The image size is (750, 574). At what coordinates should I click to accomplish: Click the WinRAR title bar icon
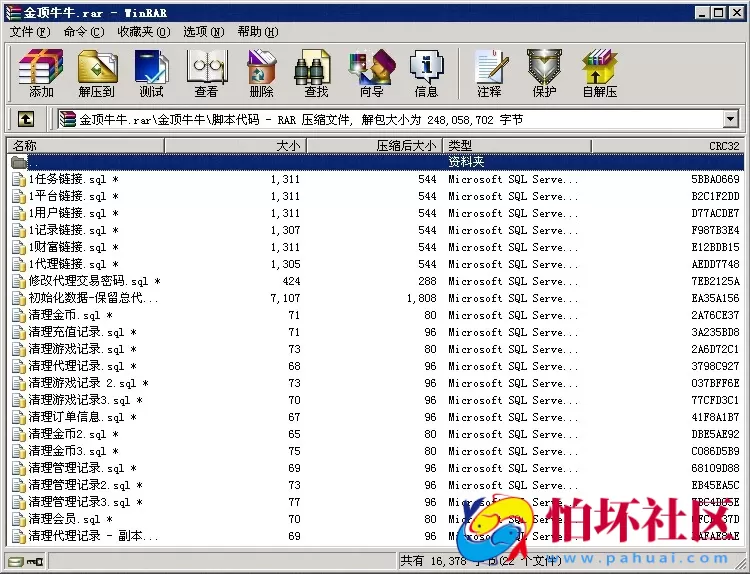[x=13, y=12]
